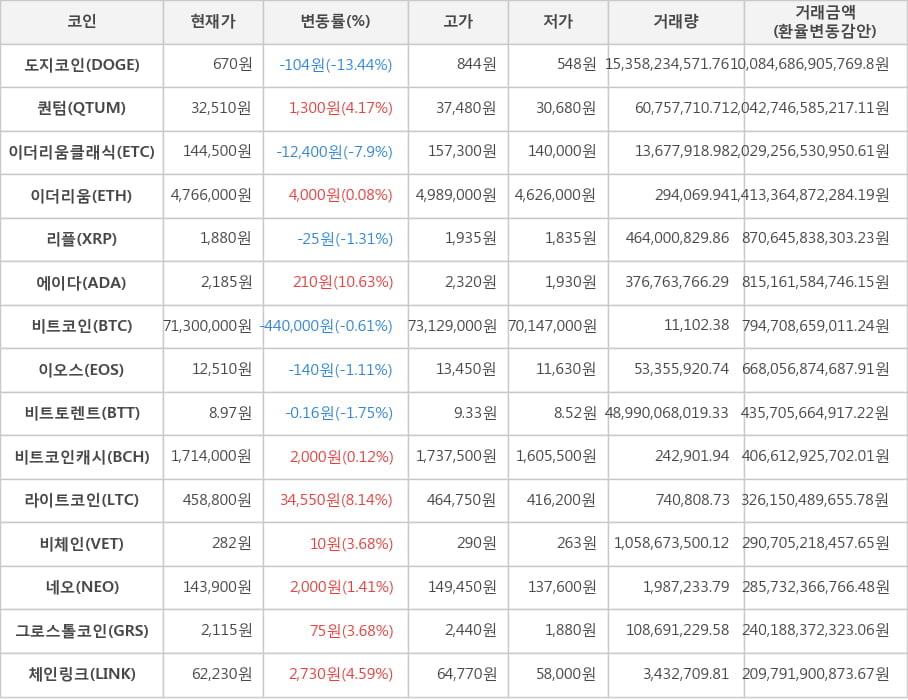This screenshot has width=908, height=700.
Task: Click GRS trade amount 240,188,372,323.06원
Action: pos(816,629)
